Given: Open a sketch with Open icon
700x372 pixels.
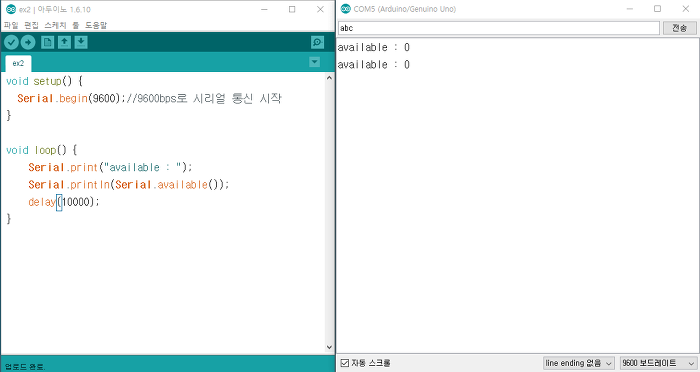Looking at the screenshot, I should (x=64, y=42).
